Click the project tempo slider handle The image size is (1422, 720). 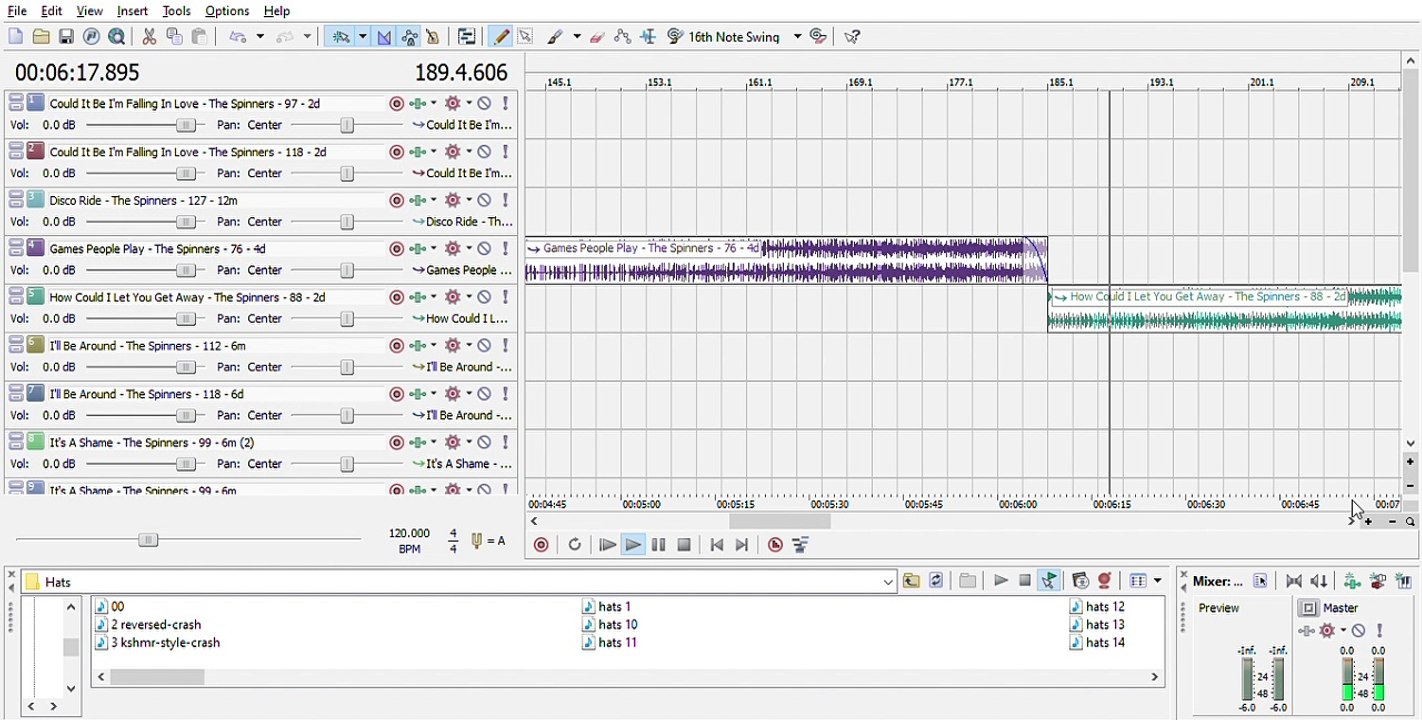(148, 540)
